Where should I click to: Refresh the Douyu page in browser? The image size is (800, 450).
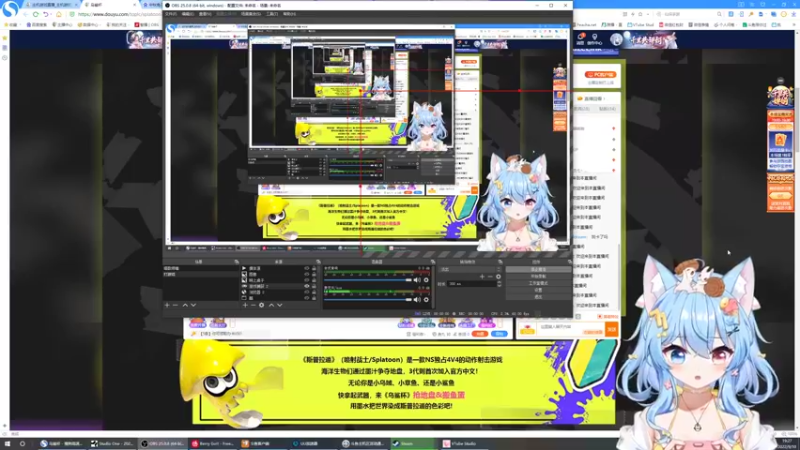point(36,14)
